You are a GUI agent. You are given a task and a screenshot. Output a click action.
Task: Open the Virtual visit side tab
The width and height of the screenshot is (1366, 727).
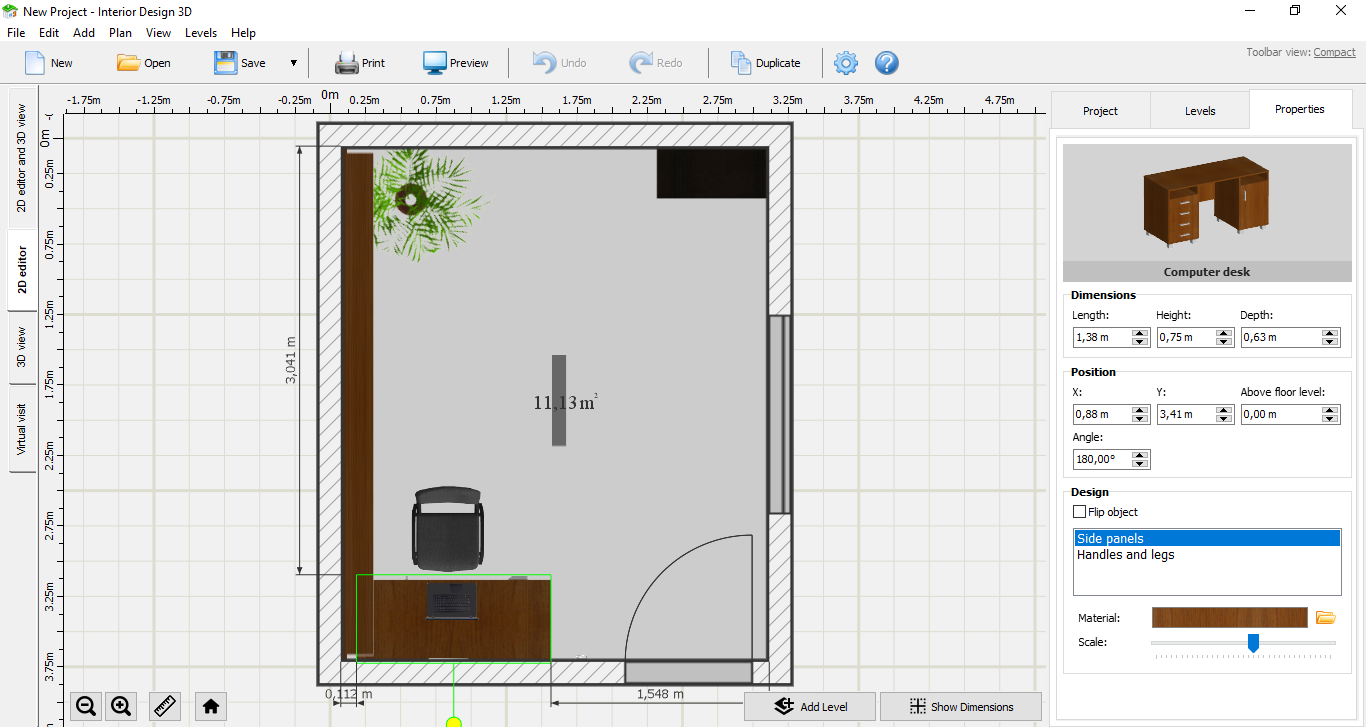click(x=22, y=429)
